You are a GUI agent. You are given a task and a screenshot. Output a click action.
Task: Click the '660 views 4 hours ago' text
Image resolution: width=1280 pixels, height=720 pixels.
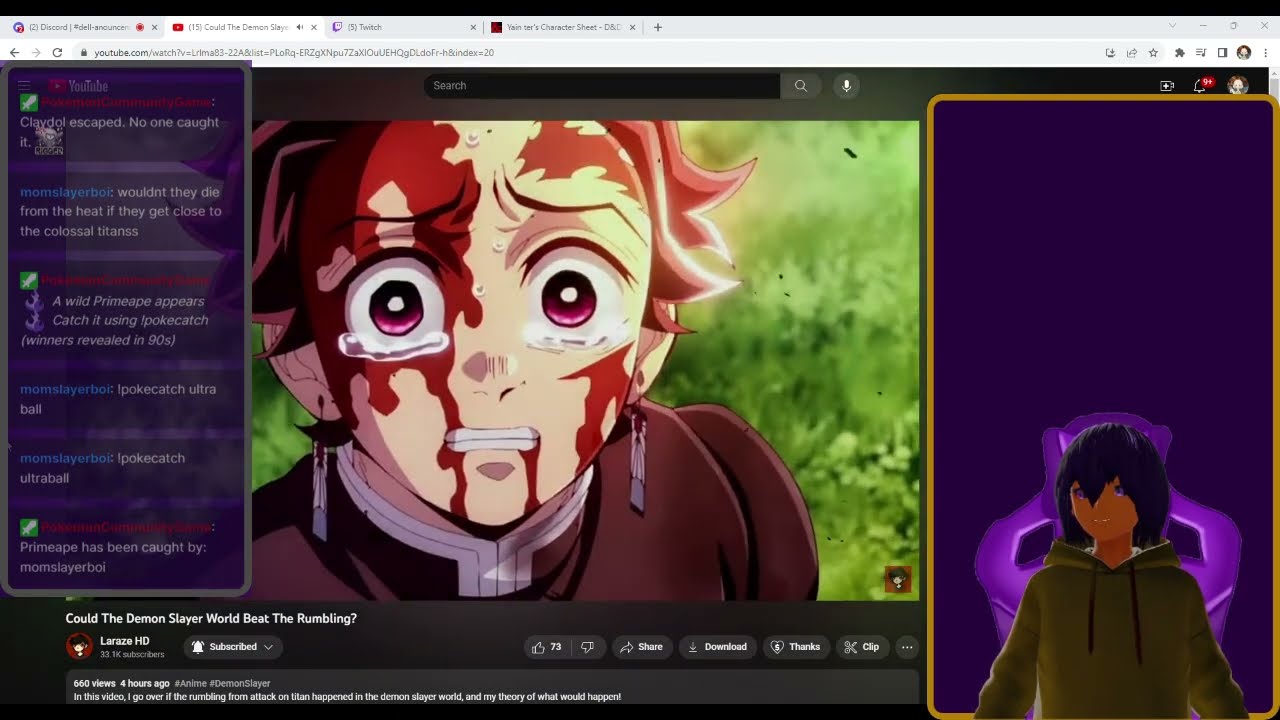[121, 684]
